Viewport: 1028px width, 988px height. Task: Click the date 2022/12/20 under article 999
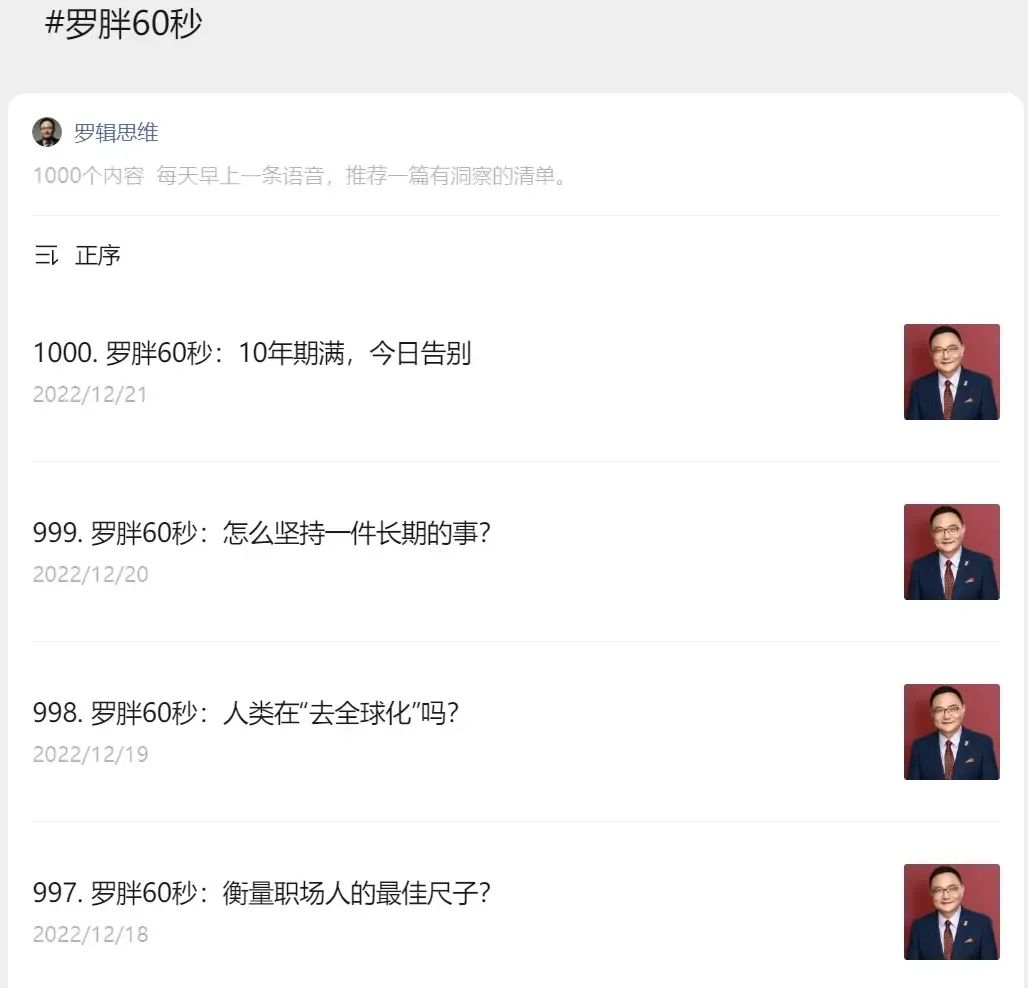[90, 574]
